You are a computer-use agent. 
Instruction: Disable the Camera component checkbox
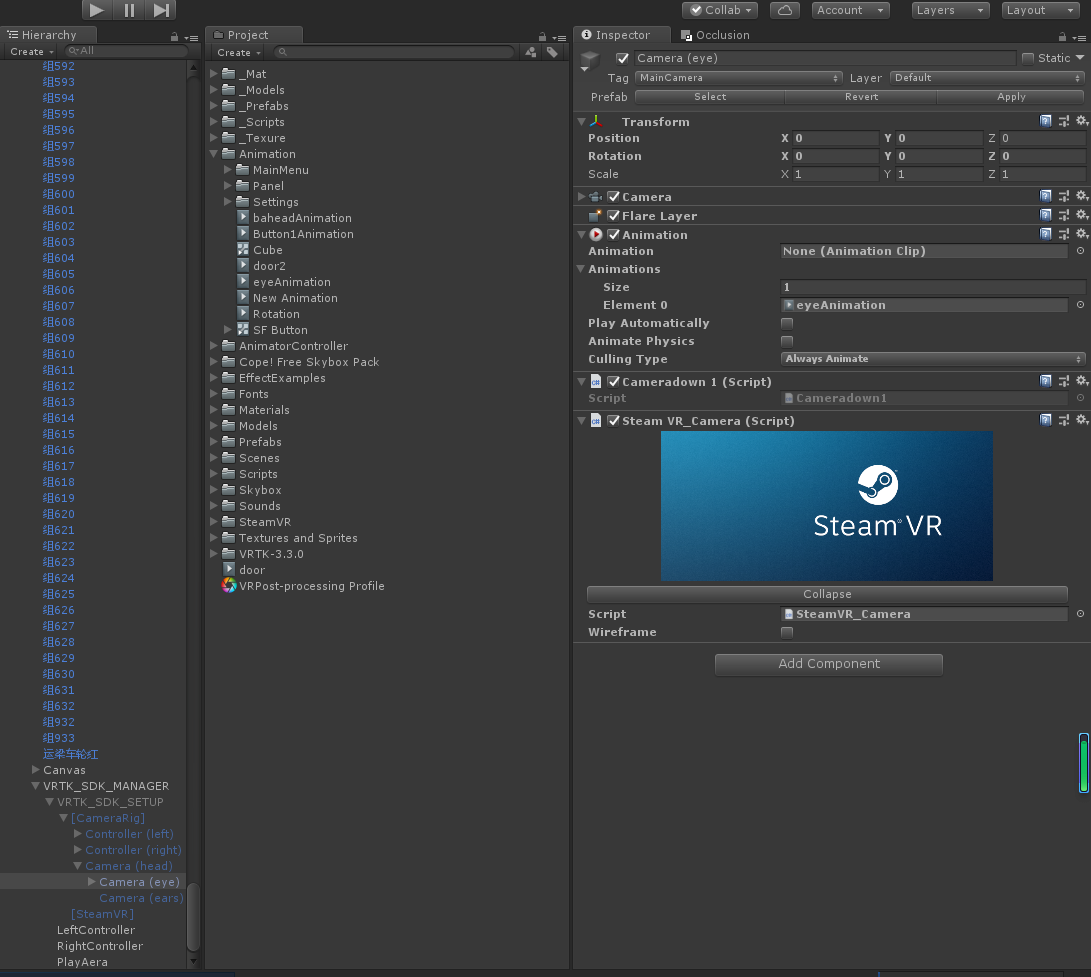[x=613, y=197]
